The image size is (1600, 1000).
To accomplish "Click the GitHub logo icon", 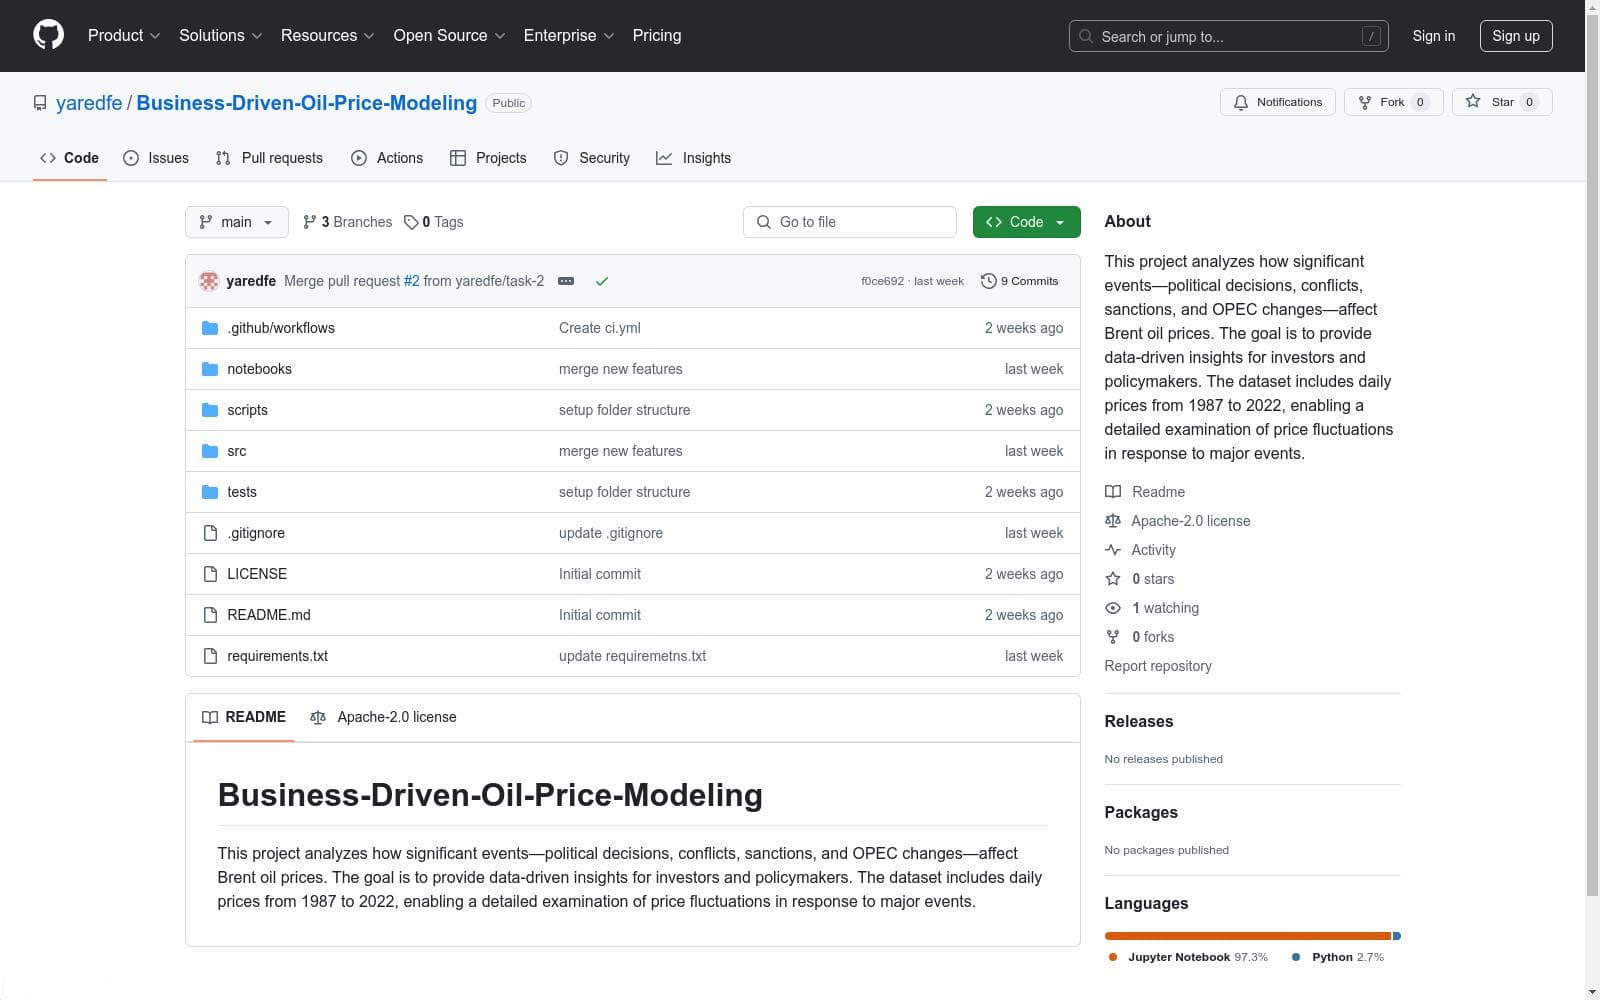I will (48, 35).
